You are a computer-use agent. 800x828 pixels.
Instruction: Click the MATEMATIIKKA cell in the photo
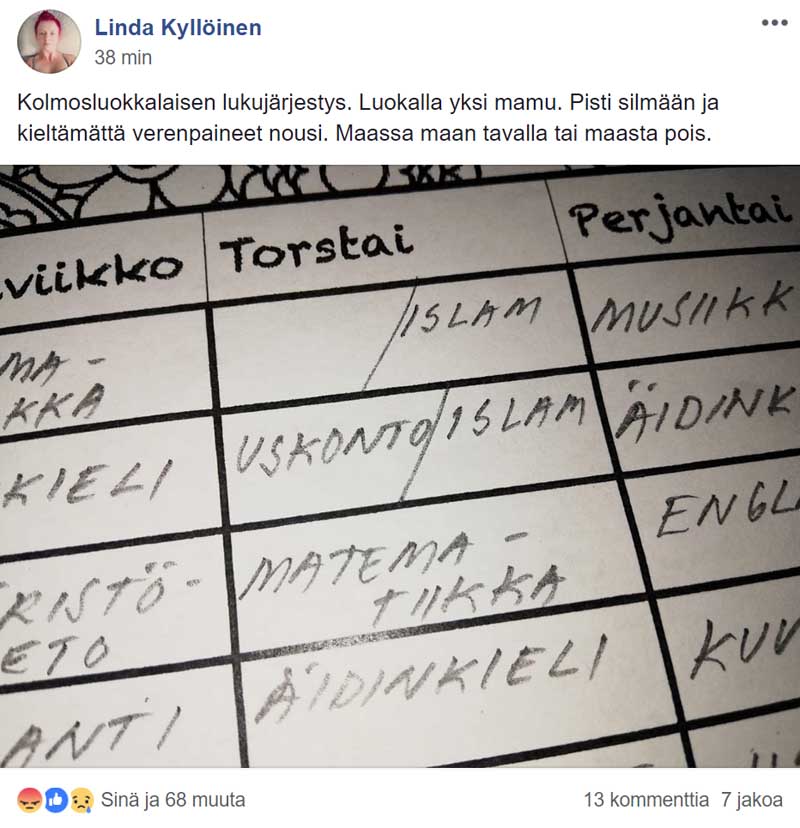point(402,577)
